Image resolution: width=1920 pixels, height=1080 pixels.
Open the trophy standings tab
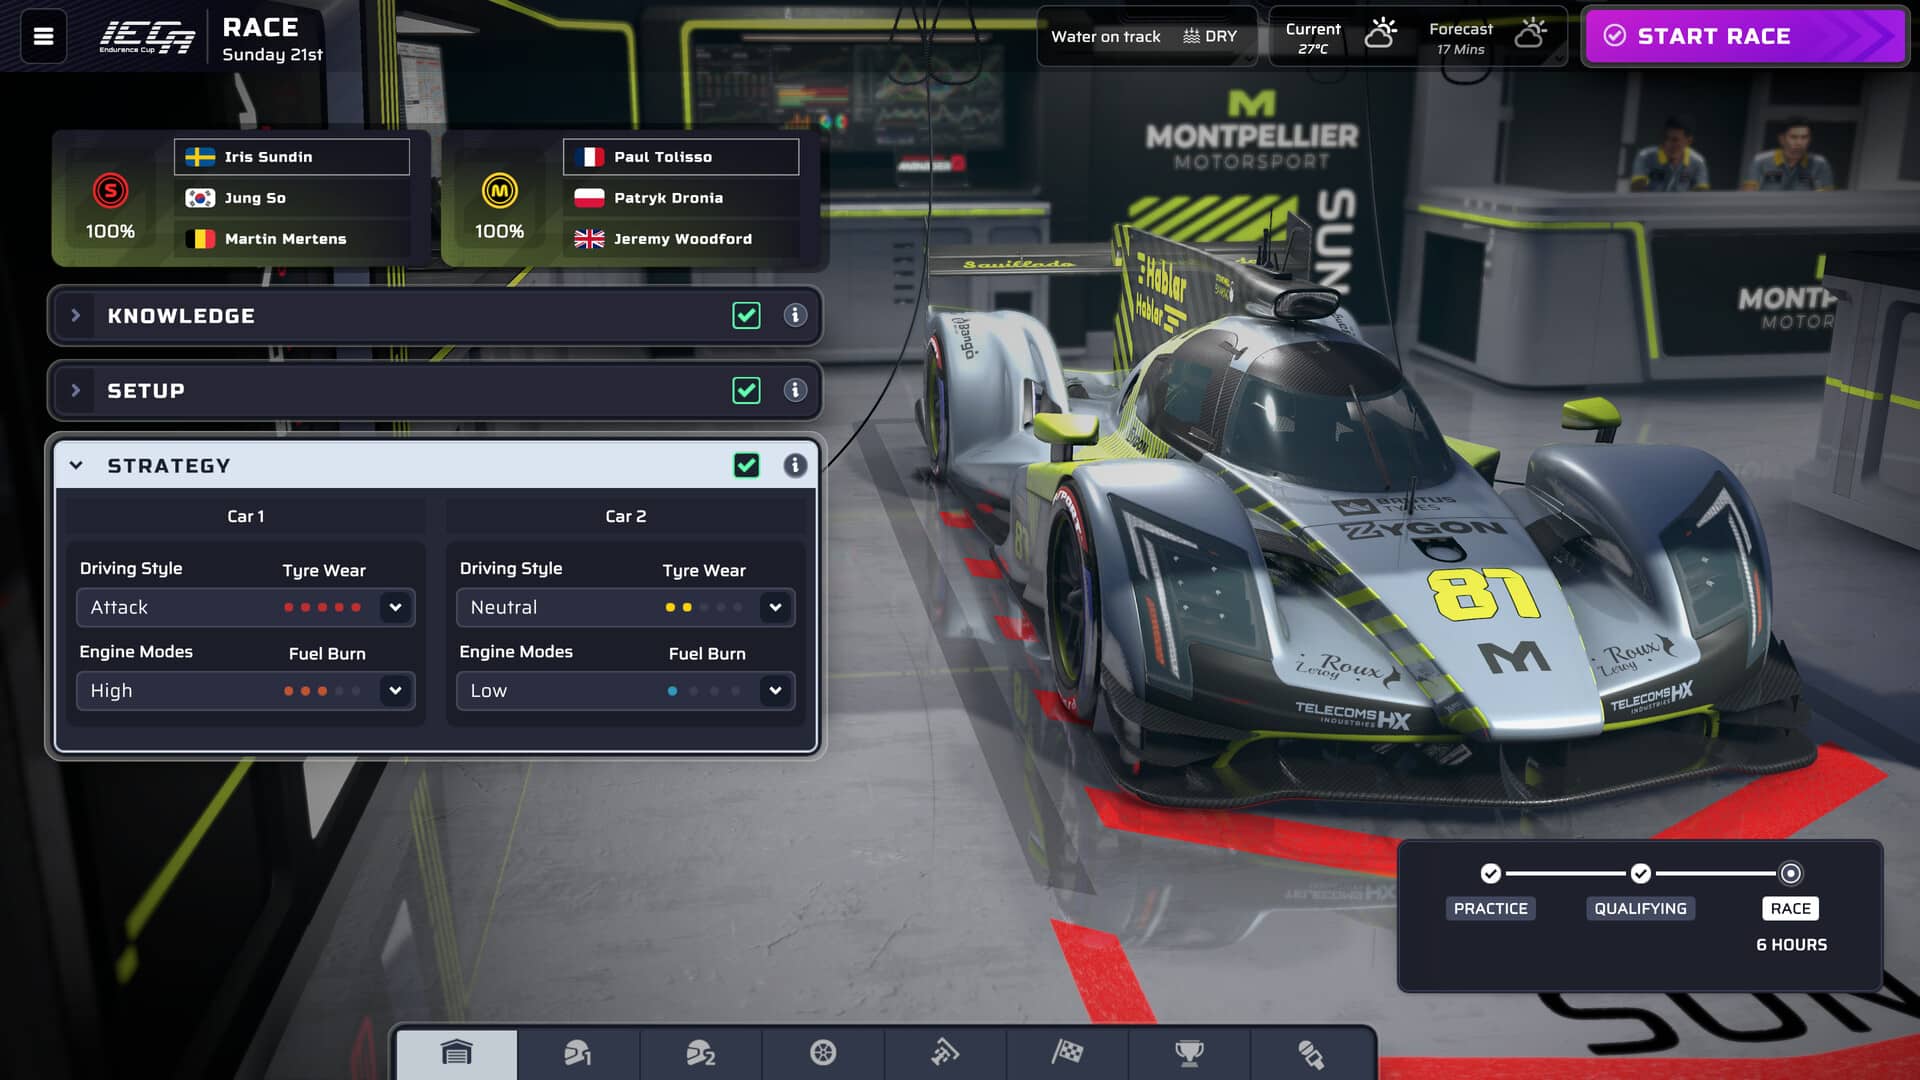[1189, 1053]
